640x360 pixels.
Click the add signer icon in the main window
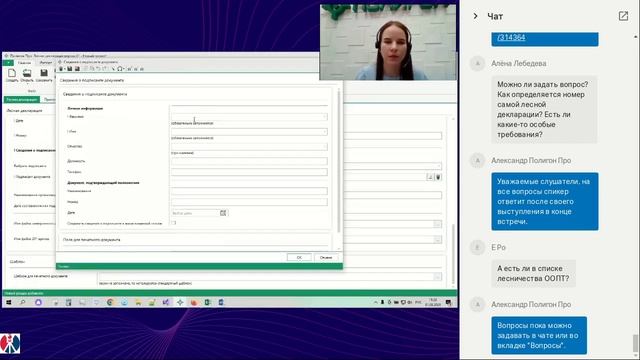click(430, 177)
